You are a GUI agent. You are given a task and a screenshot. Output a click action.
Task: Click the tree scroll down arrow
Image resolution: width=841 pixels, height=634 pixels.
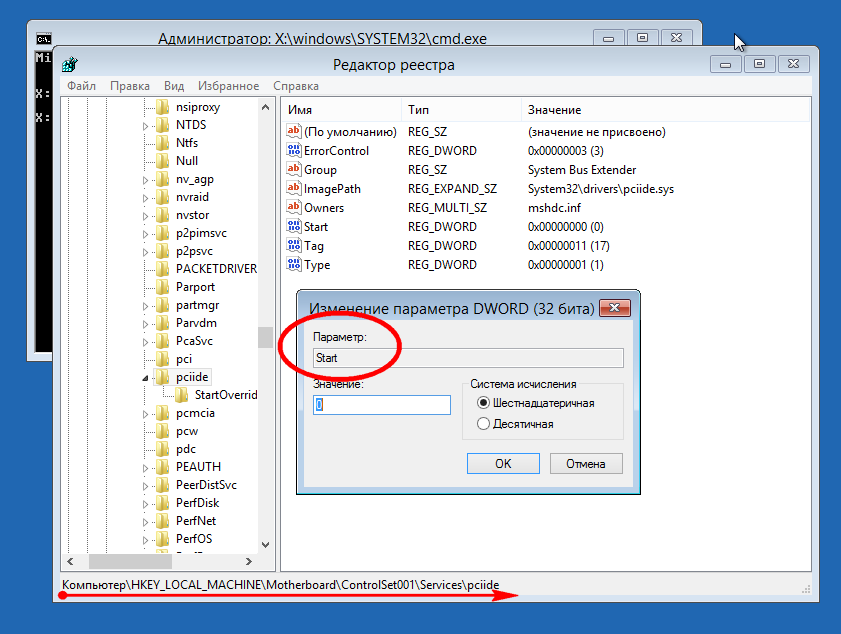click(x=265, y=544)
